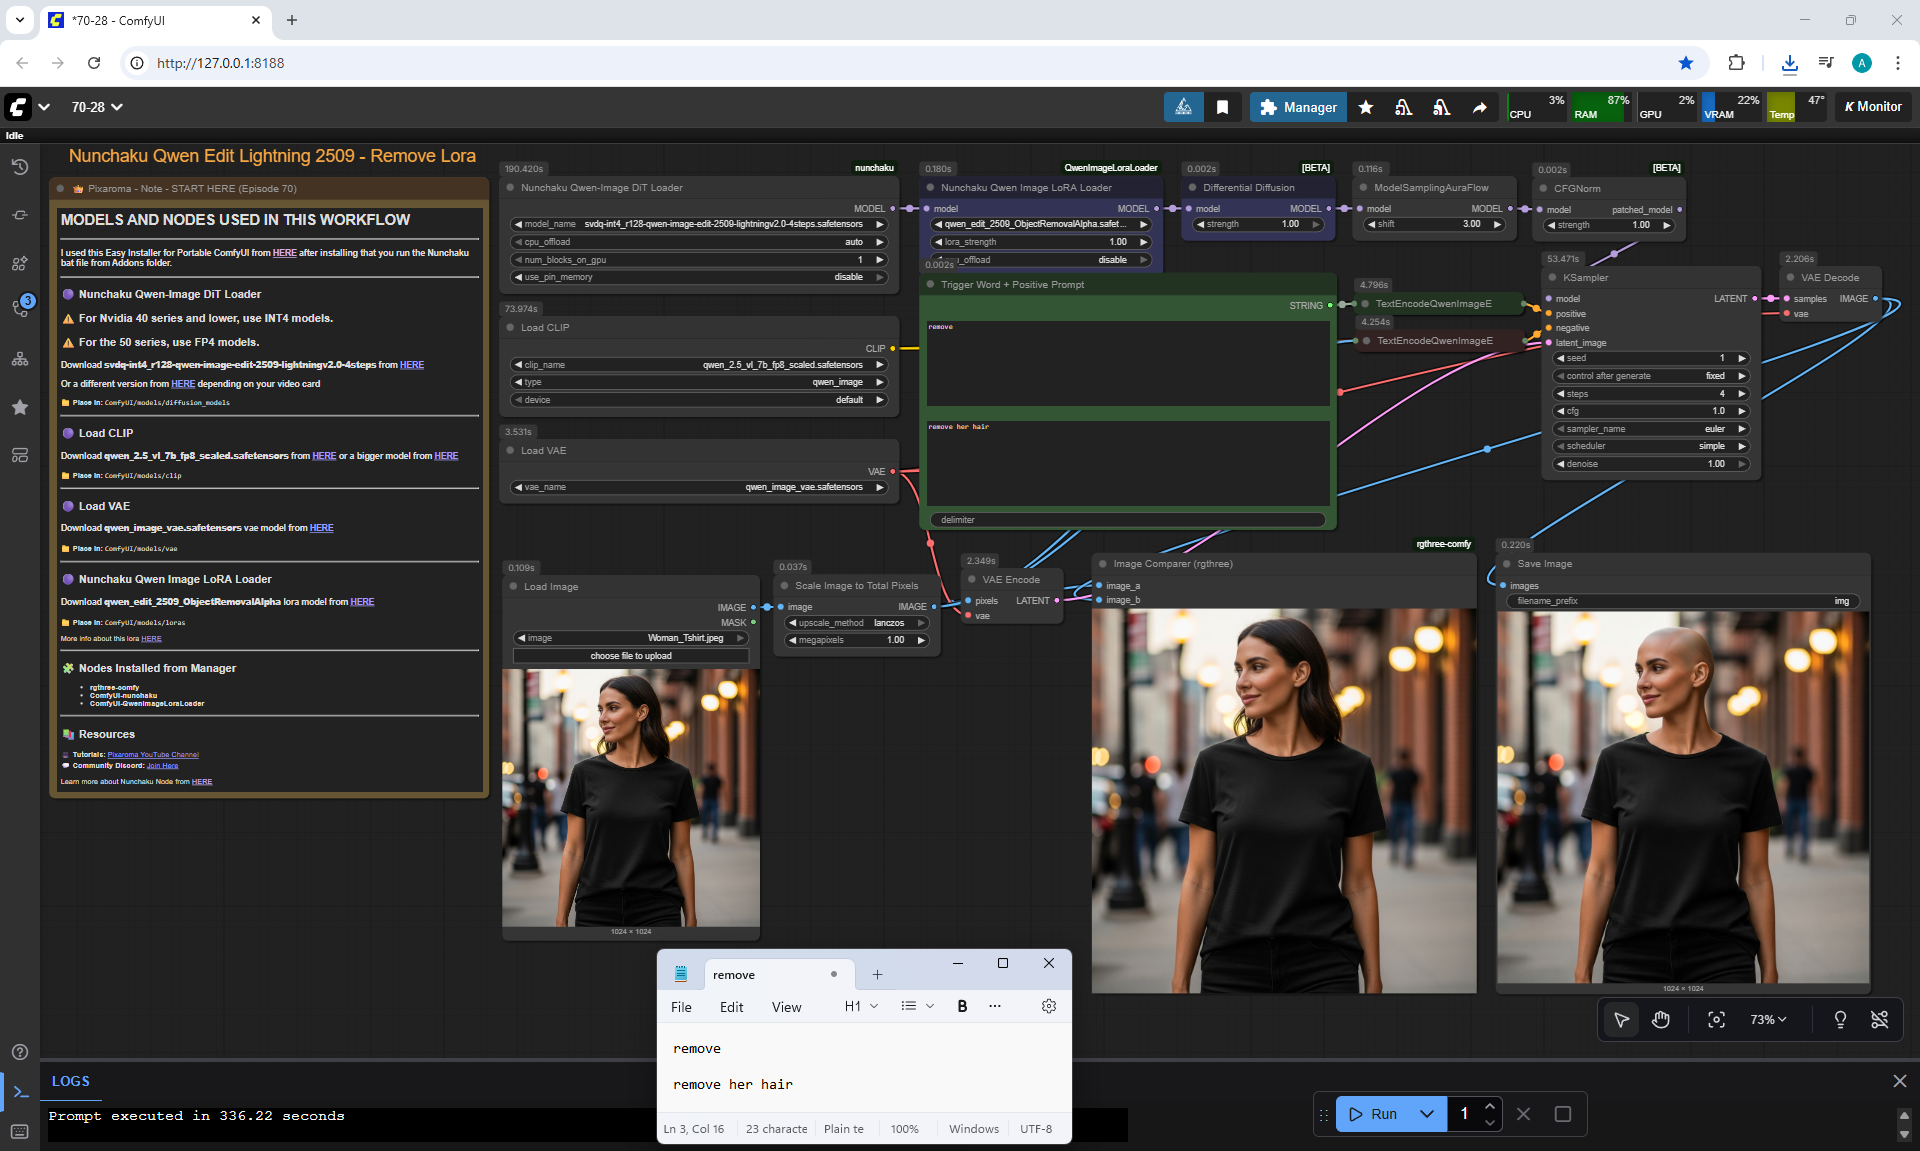This screenshot has width=1920, height=1151.
Task: Click the fit view to canvas icon
Action: [x=1716, y=1019]
